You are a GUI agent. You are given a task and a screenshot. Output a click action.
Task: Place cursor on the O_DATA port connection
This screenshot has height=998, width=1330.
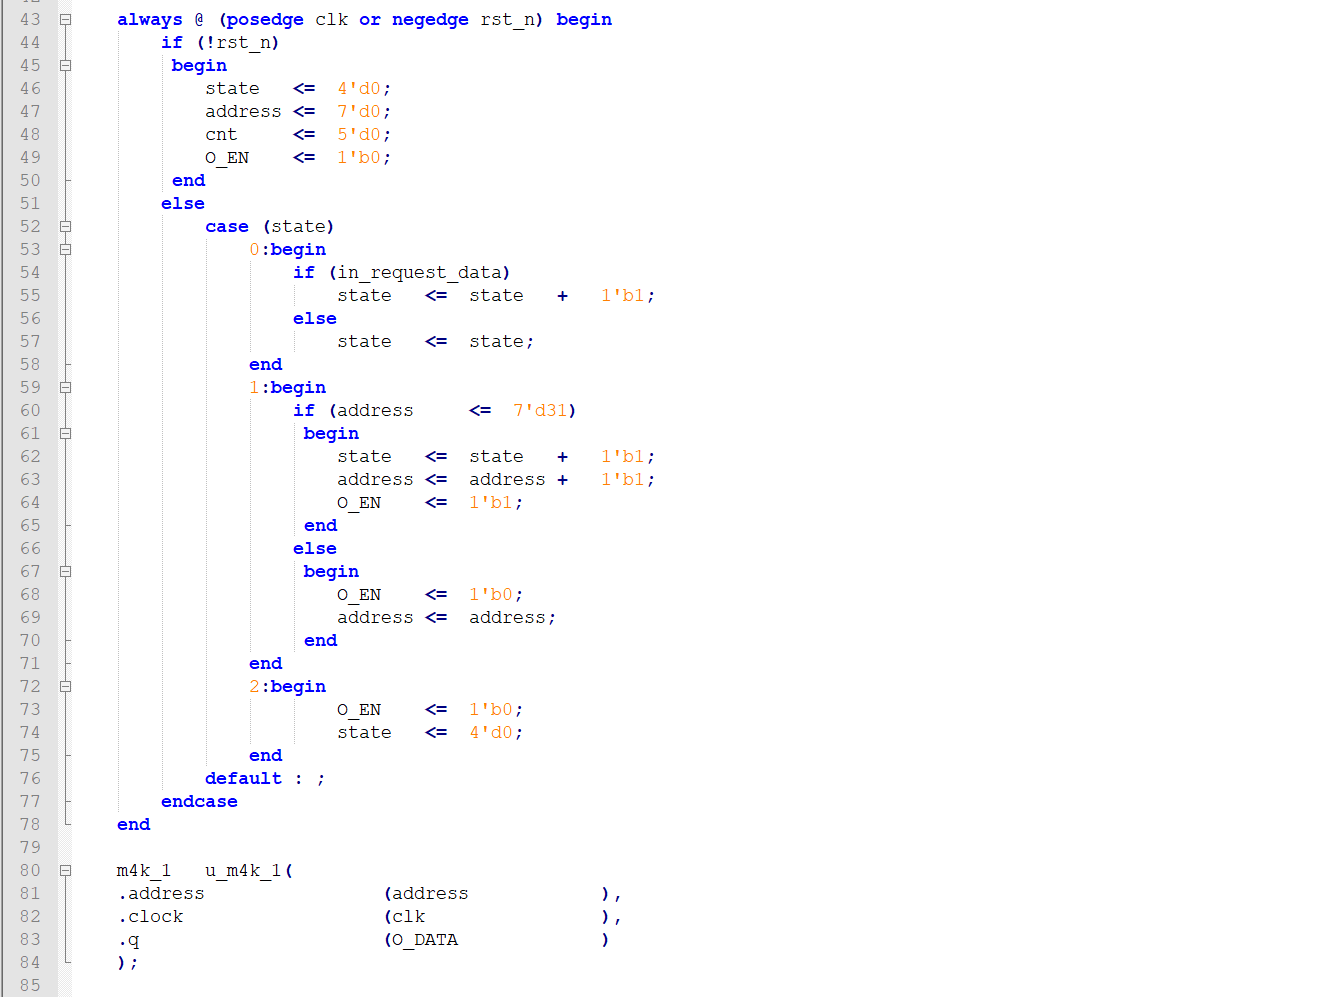click(425, 940)
